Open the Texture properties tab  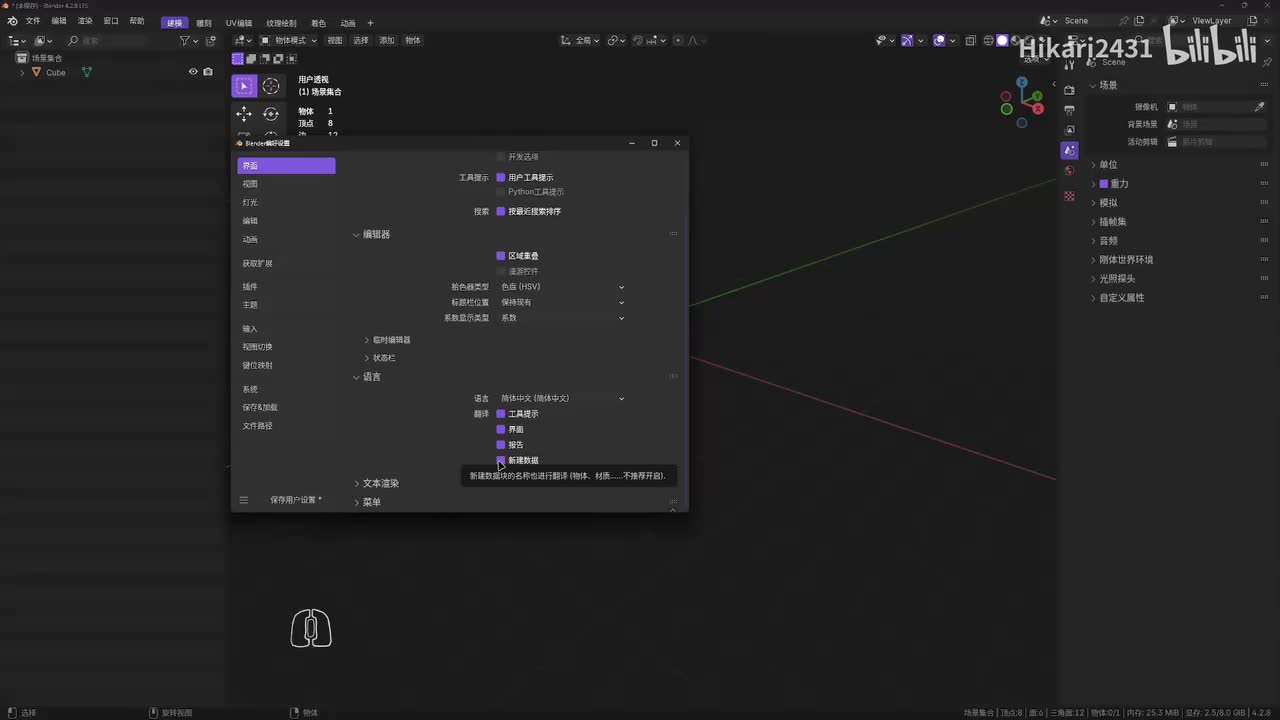(1069, 196)
